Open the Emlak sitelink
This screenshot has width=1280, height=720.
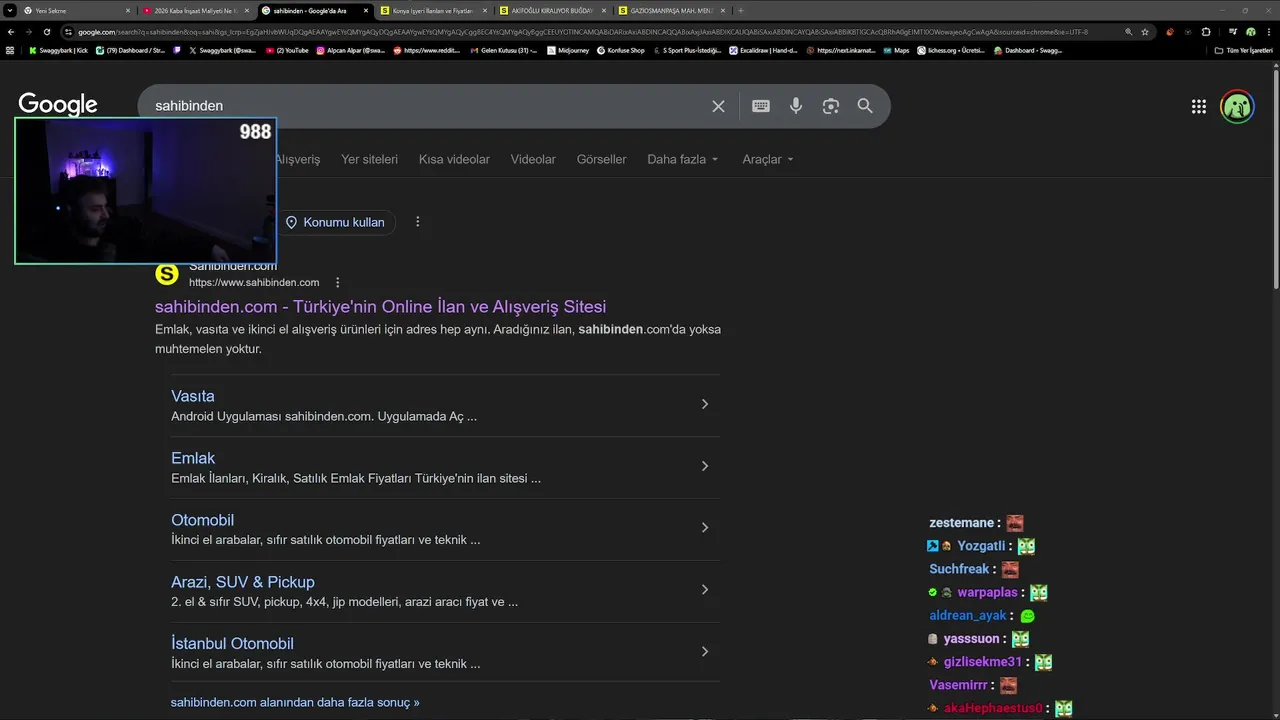(x=193, y=458)
